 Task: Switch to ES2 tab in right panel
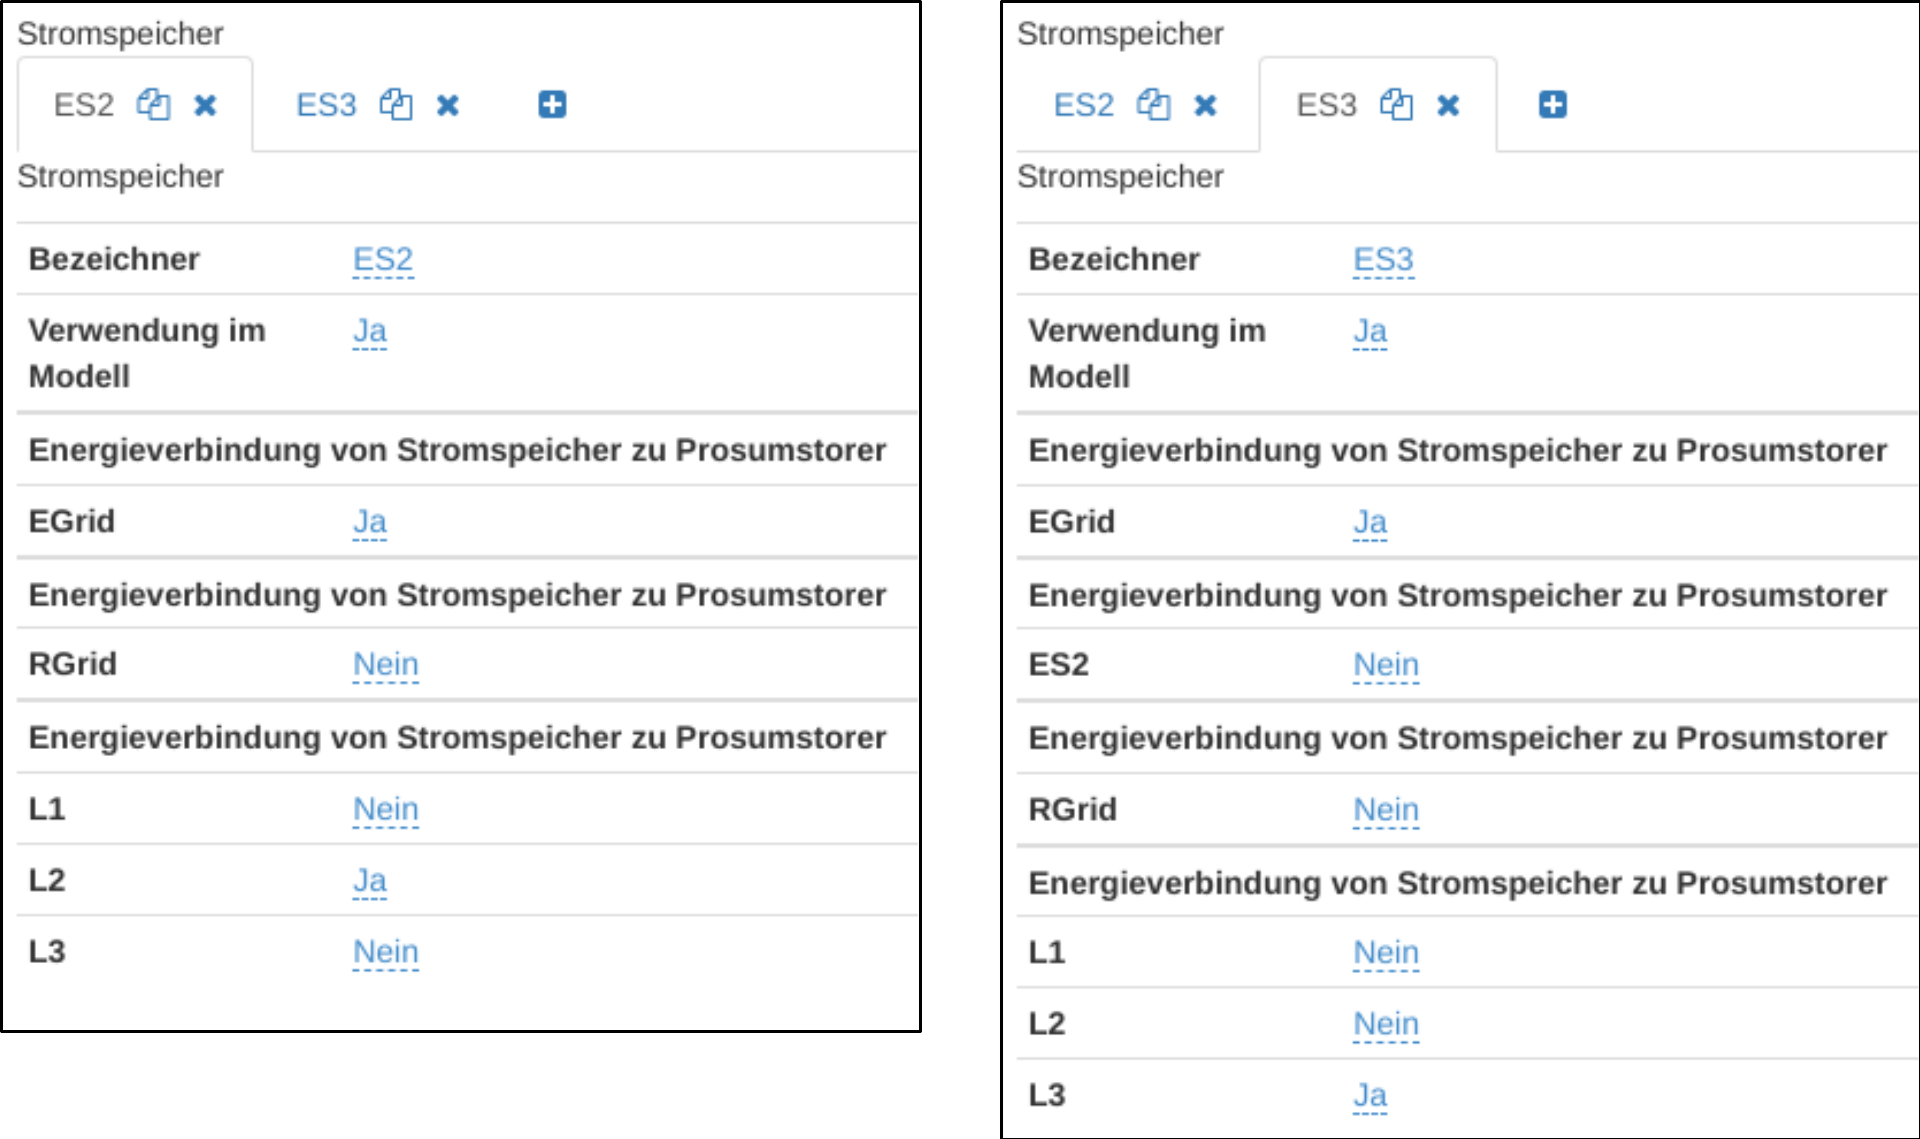tap(1083, 105)
